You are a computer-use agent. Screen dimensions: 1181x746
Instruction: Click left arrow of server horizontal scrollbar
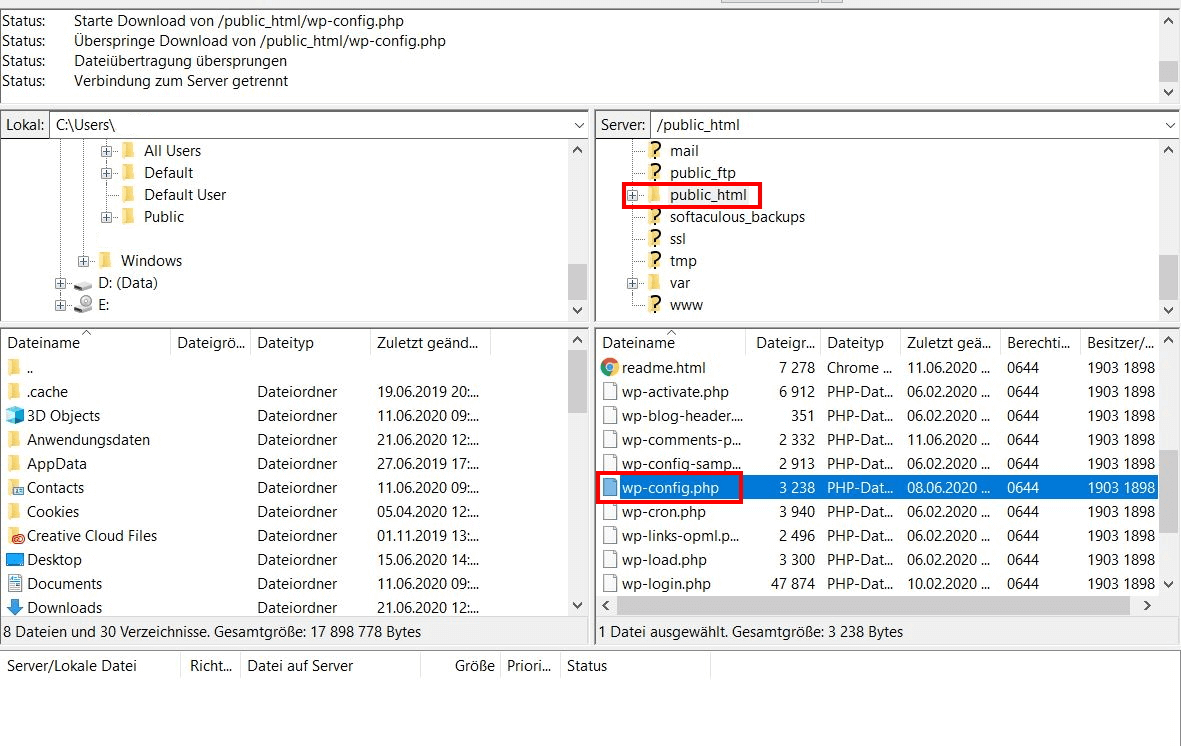606,605
